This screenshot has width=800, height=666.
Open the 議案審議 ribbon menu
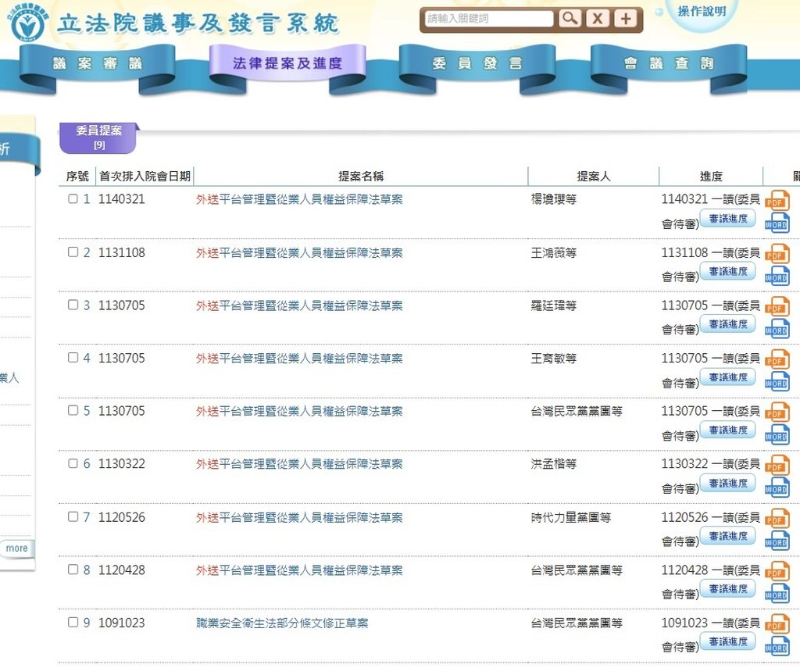click(97, 64)
